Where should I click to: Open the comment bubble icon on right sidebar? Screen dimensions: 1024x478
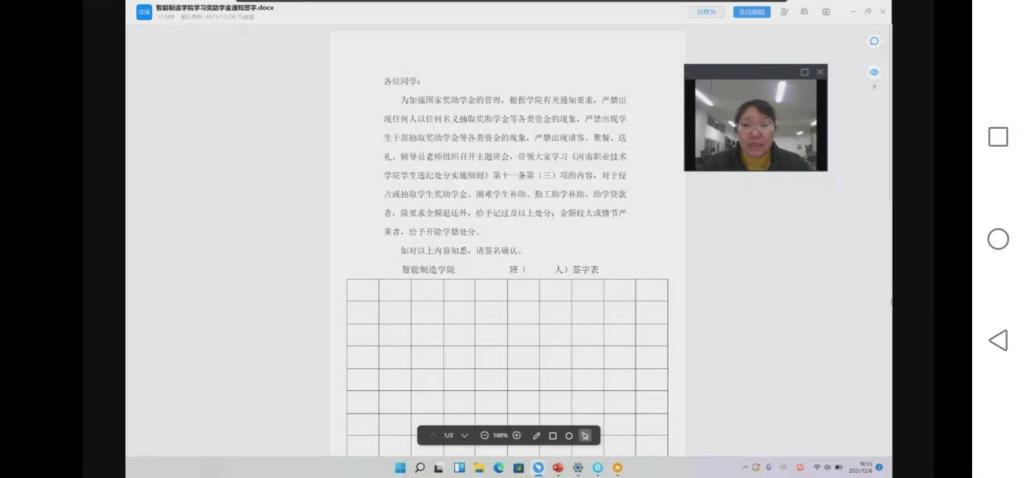click(874, 42)
